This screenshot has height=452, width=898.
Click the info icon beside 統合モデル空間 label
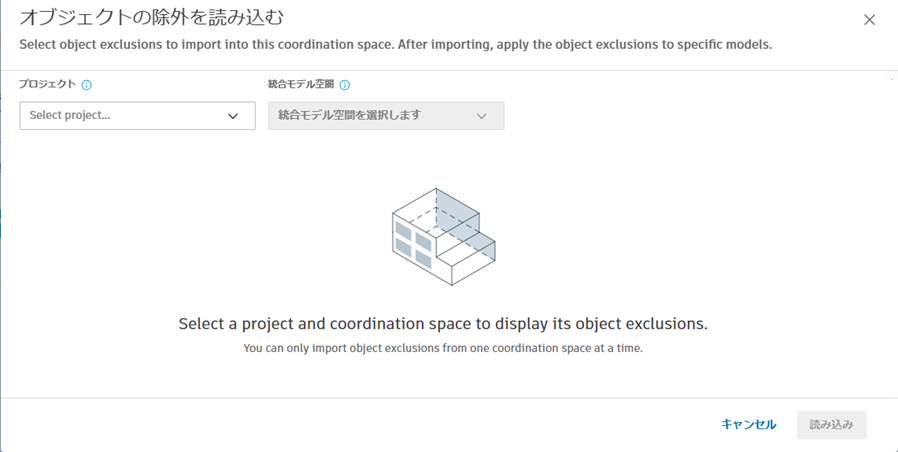point(345,85)
